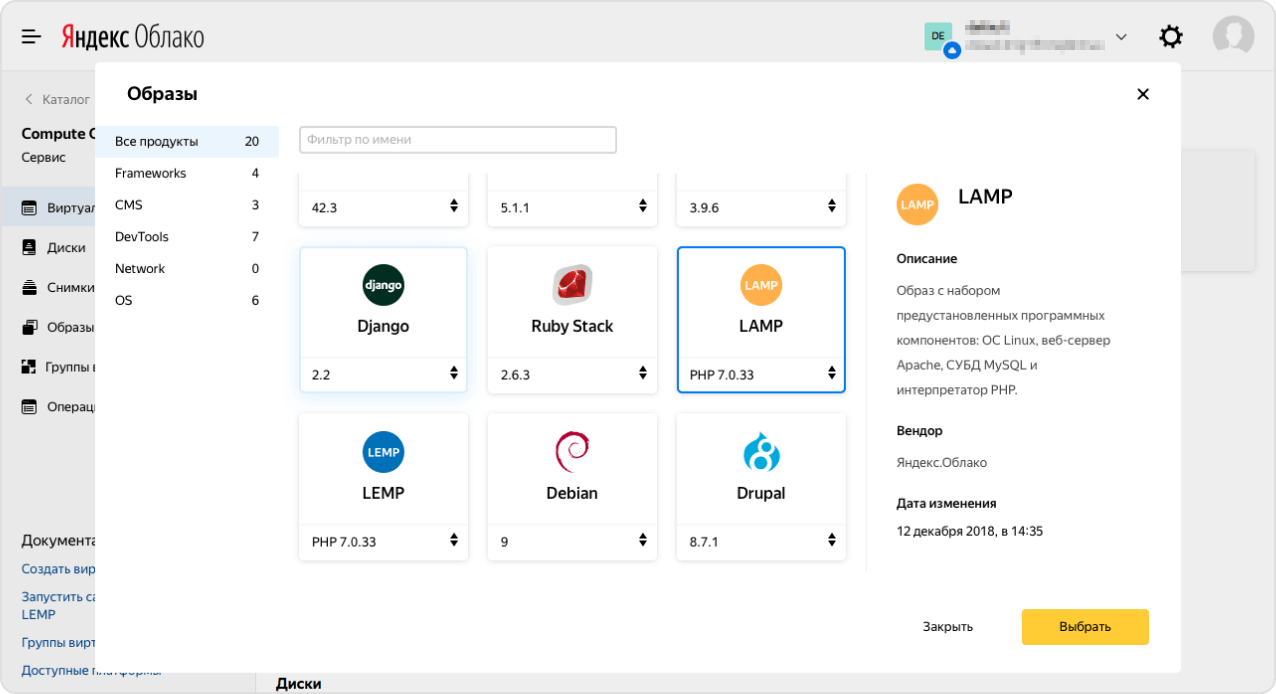Open settings via the gear icon
Screen dimensions: 1276x694
click(1170, 37)
